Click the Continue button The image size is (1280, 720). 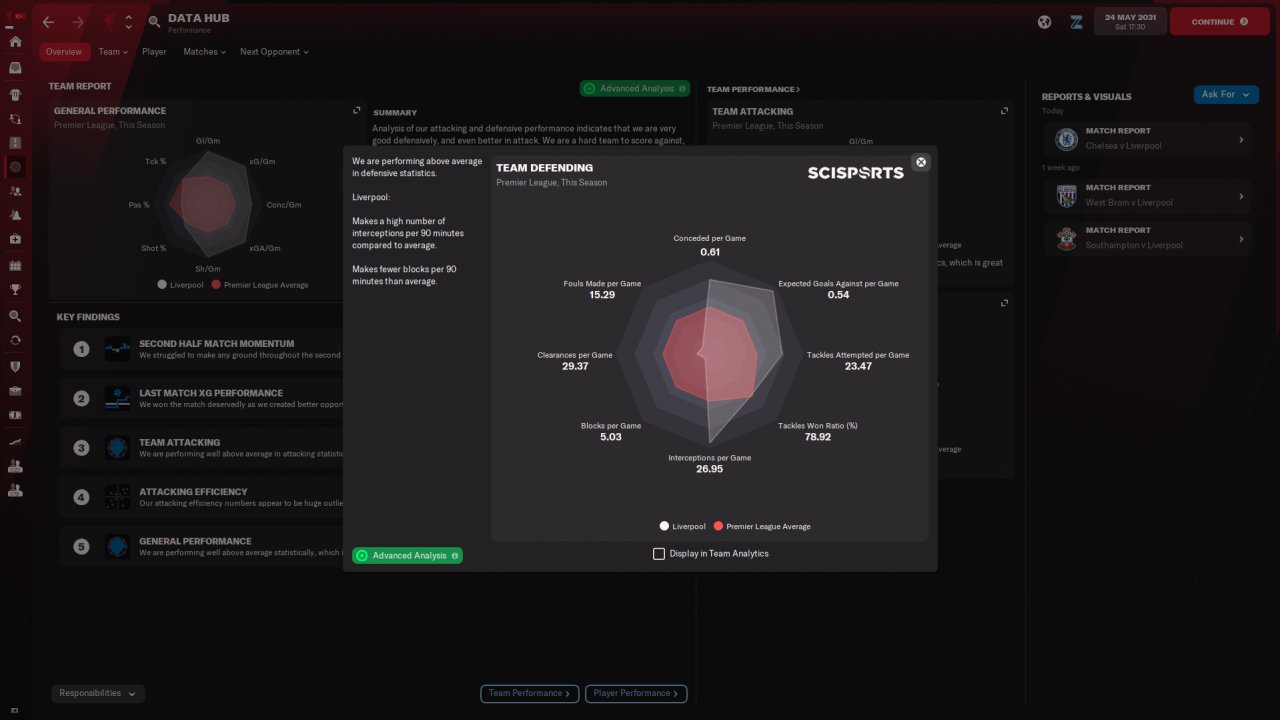coord(1219,21)
